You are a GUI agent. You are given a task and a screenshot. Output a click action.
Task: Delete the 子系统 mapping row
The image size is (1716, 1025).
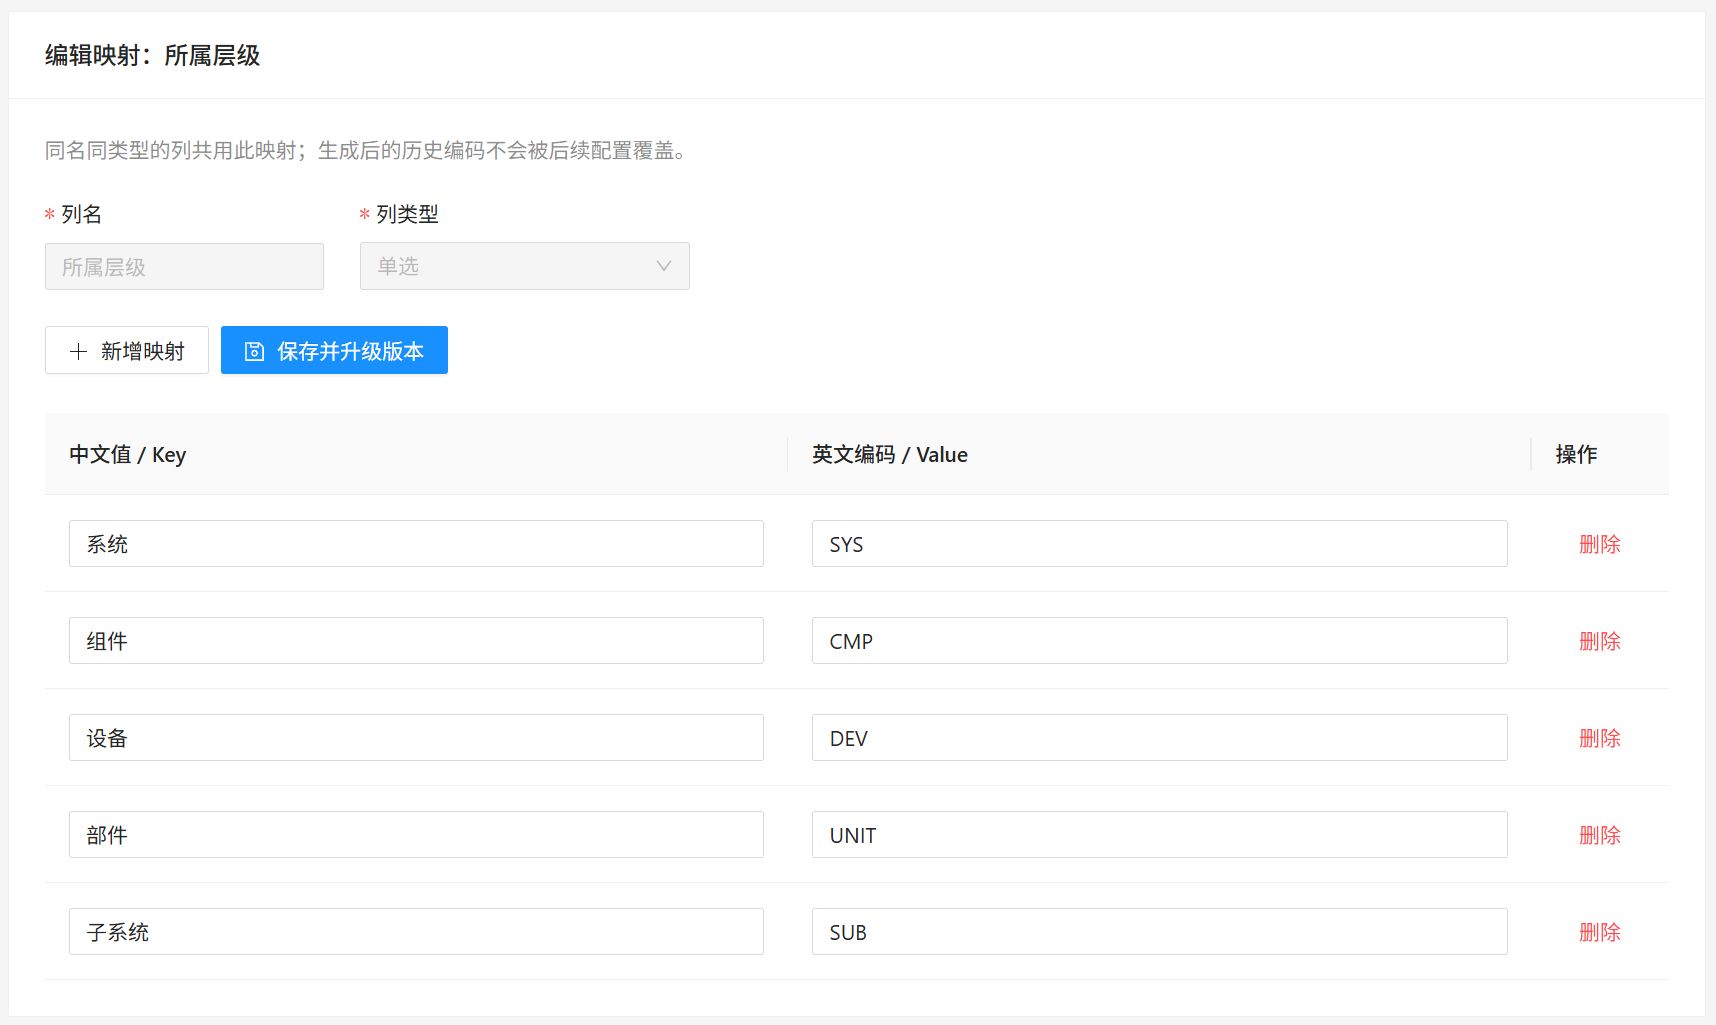tap(1599, 932)
